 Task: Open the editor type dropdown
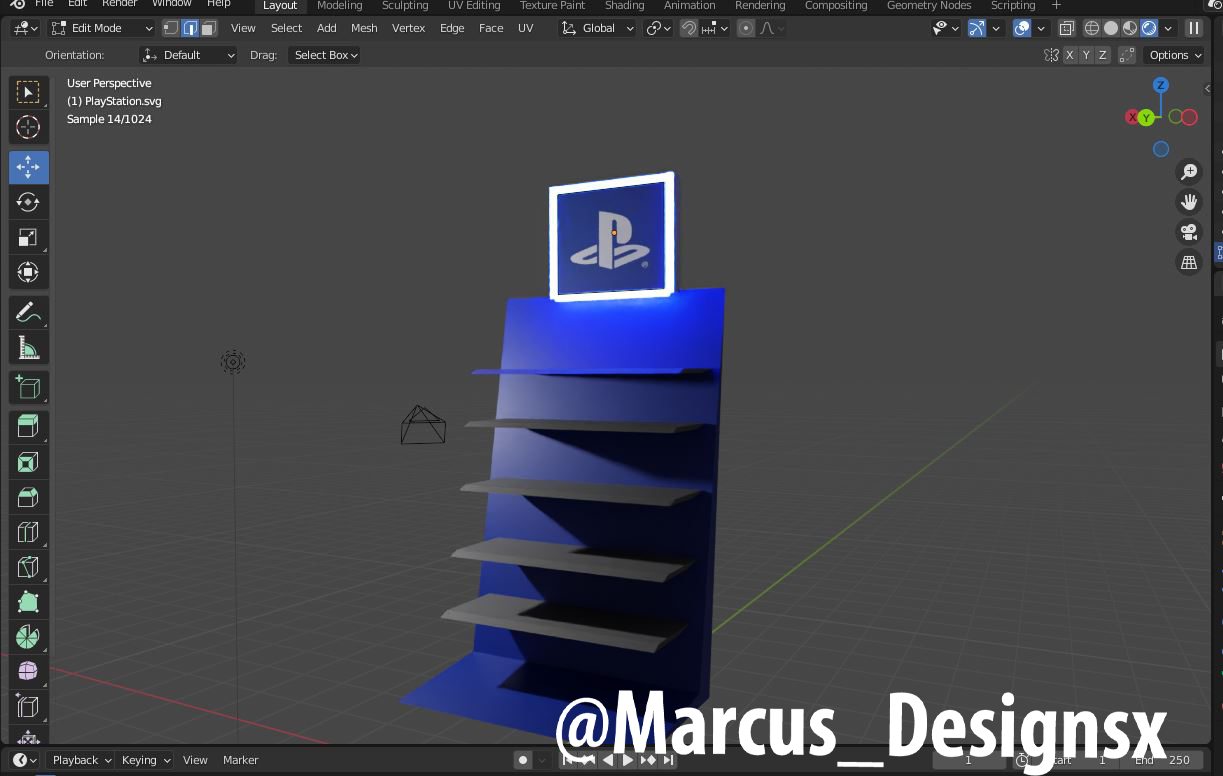tap(24, 28)
